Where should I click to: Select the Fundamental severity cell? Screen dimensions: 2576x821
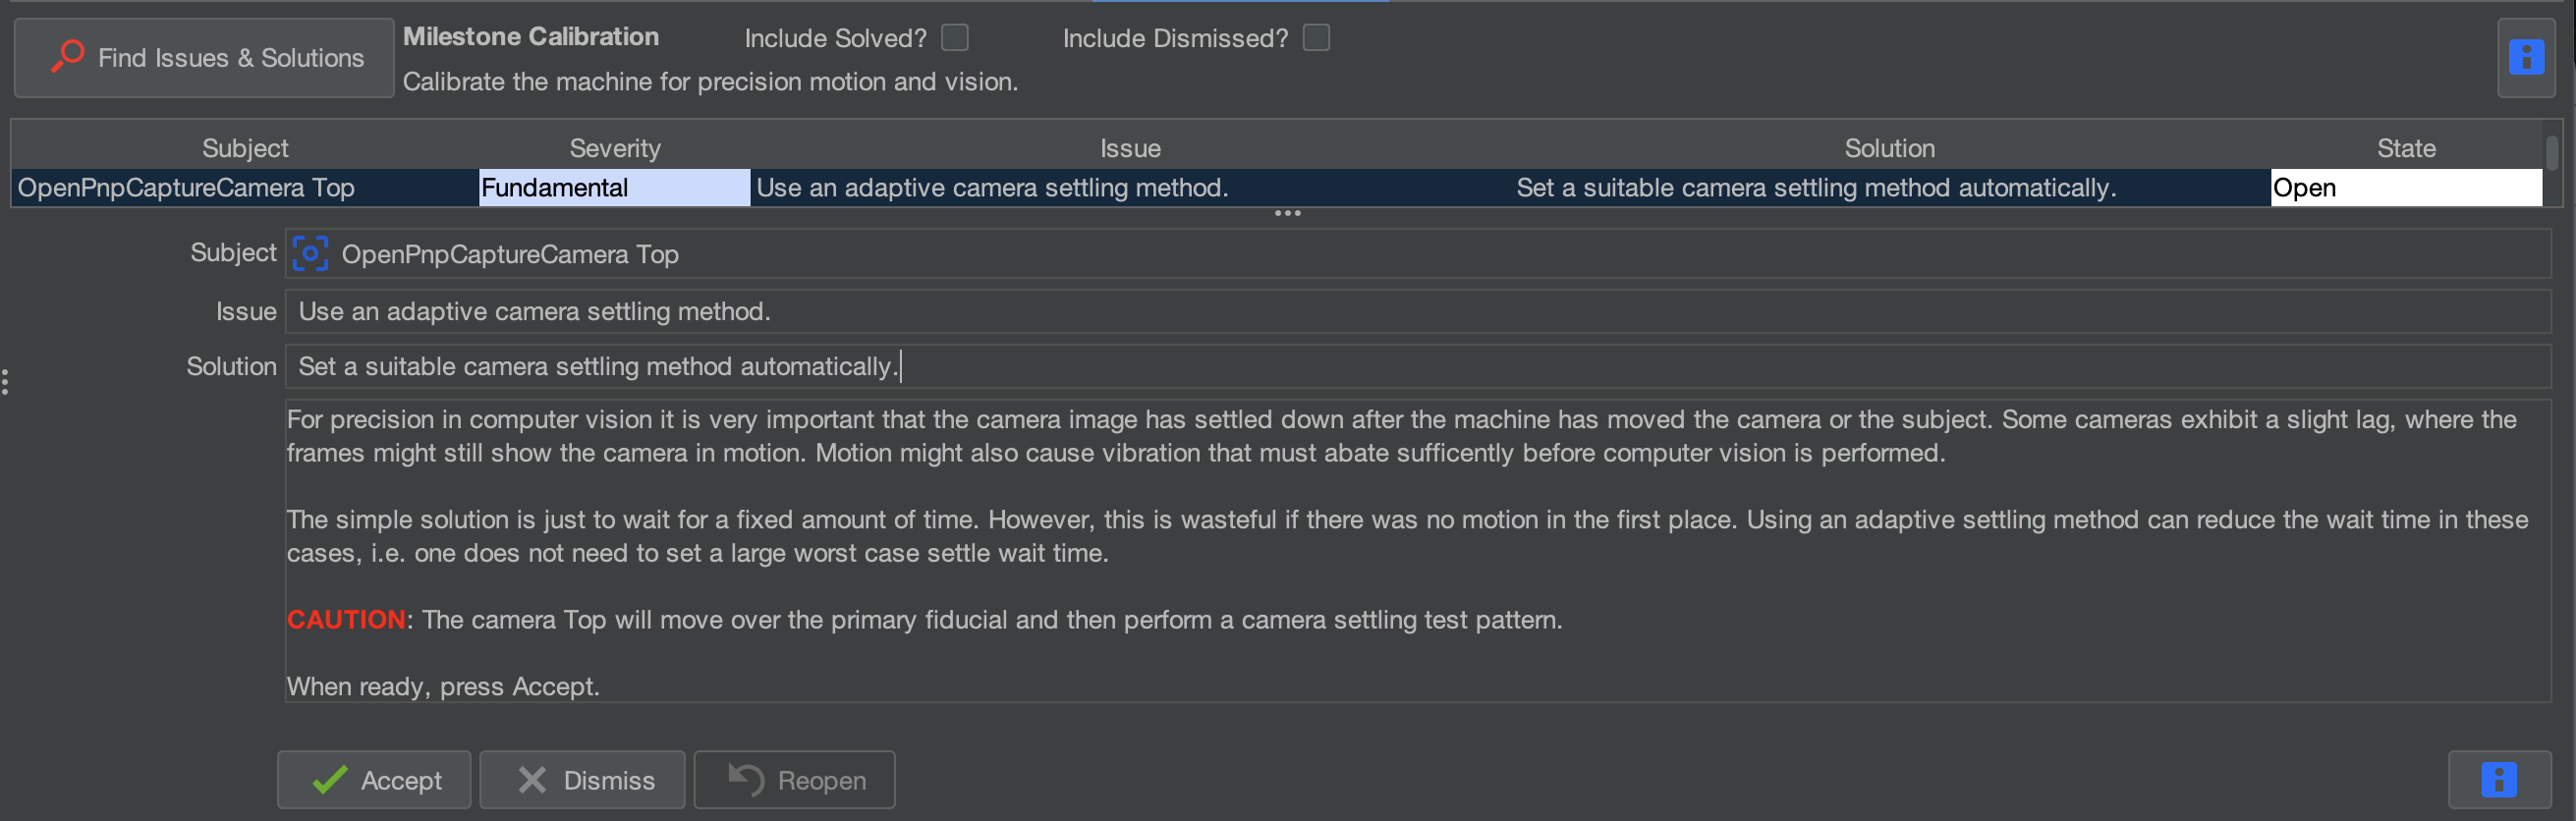[614, 188]
